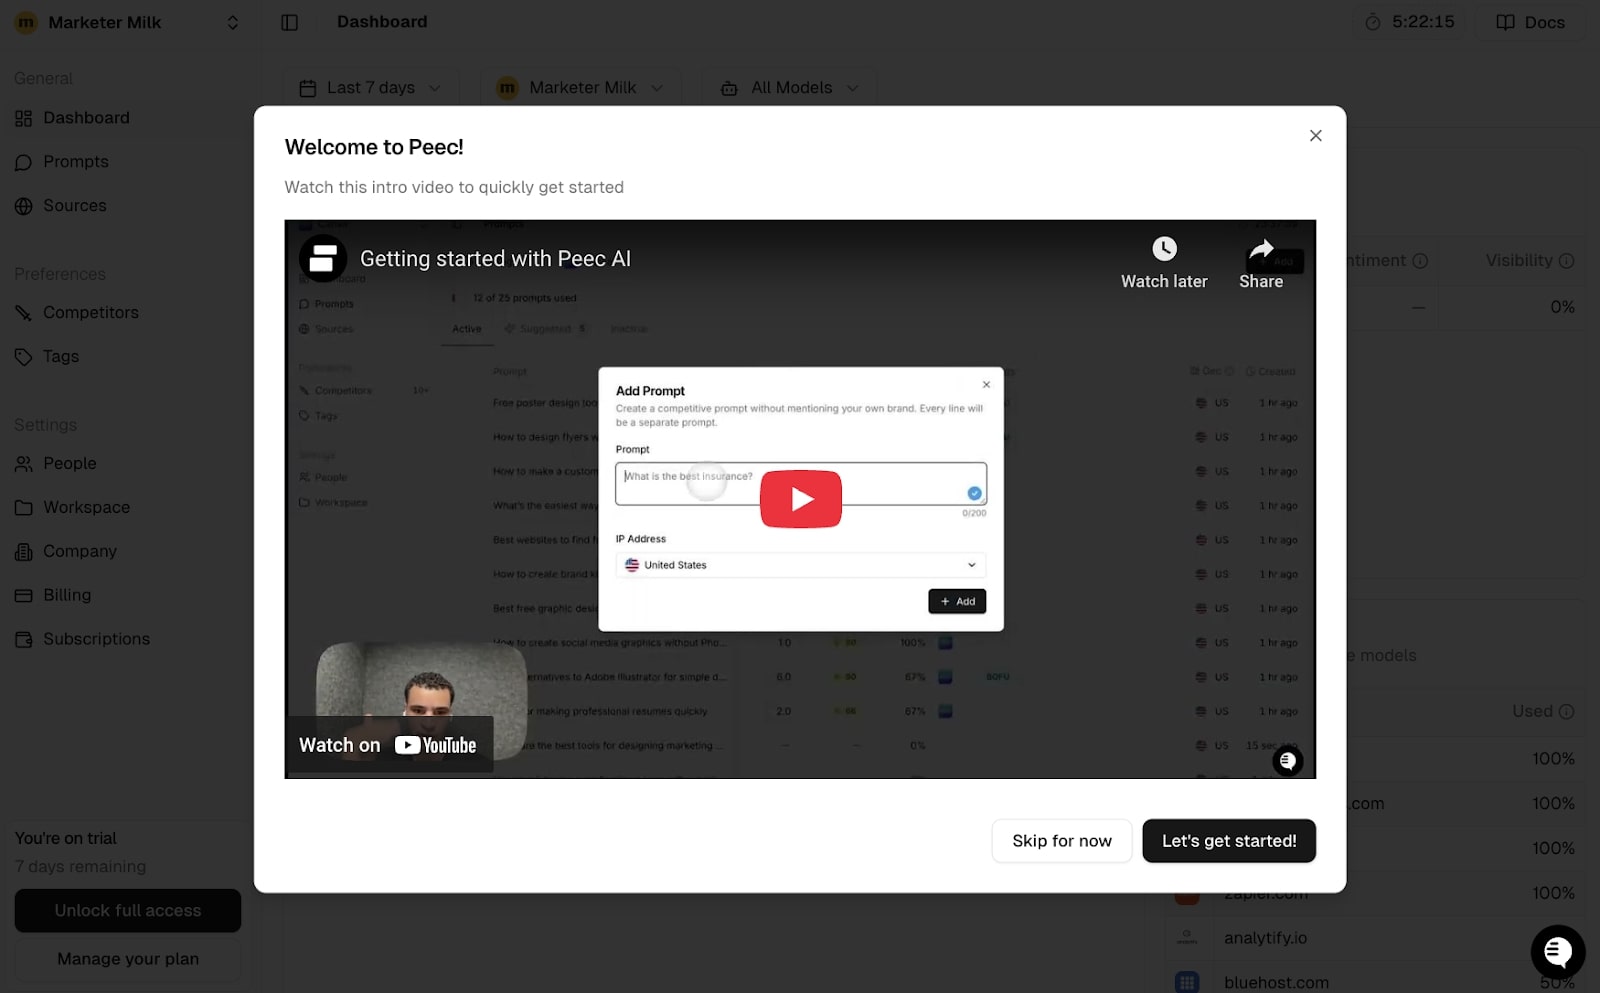Expand the Last 7 days date range dropdown
The width and height of the screenshot is (1600, 993).
point(371,88)
